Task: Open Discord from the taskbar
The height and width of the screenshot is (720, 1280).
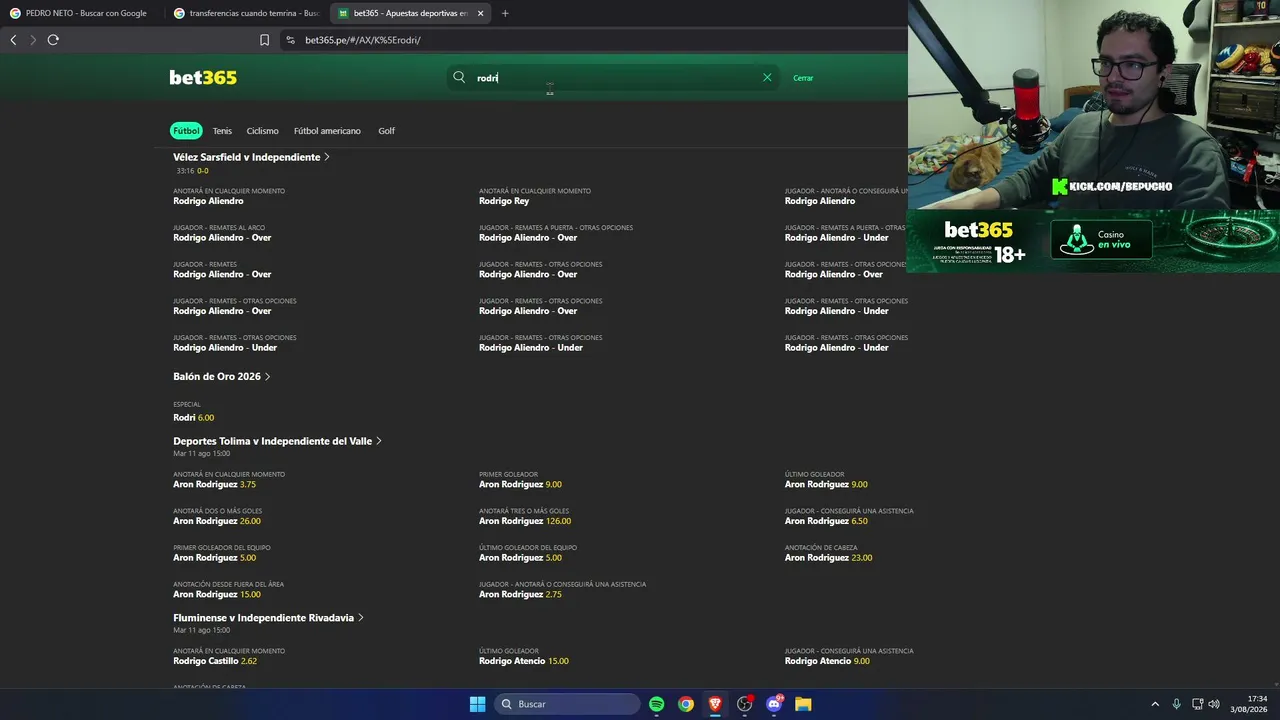Action: pos(774,704)
